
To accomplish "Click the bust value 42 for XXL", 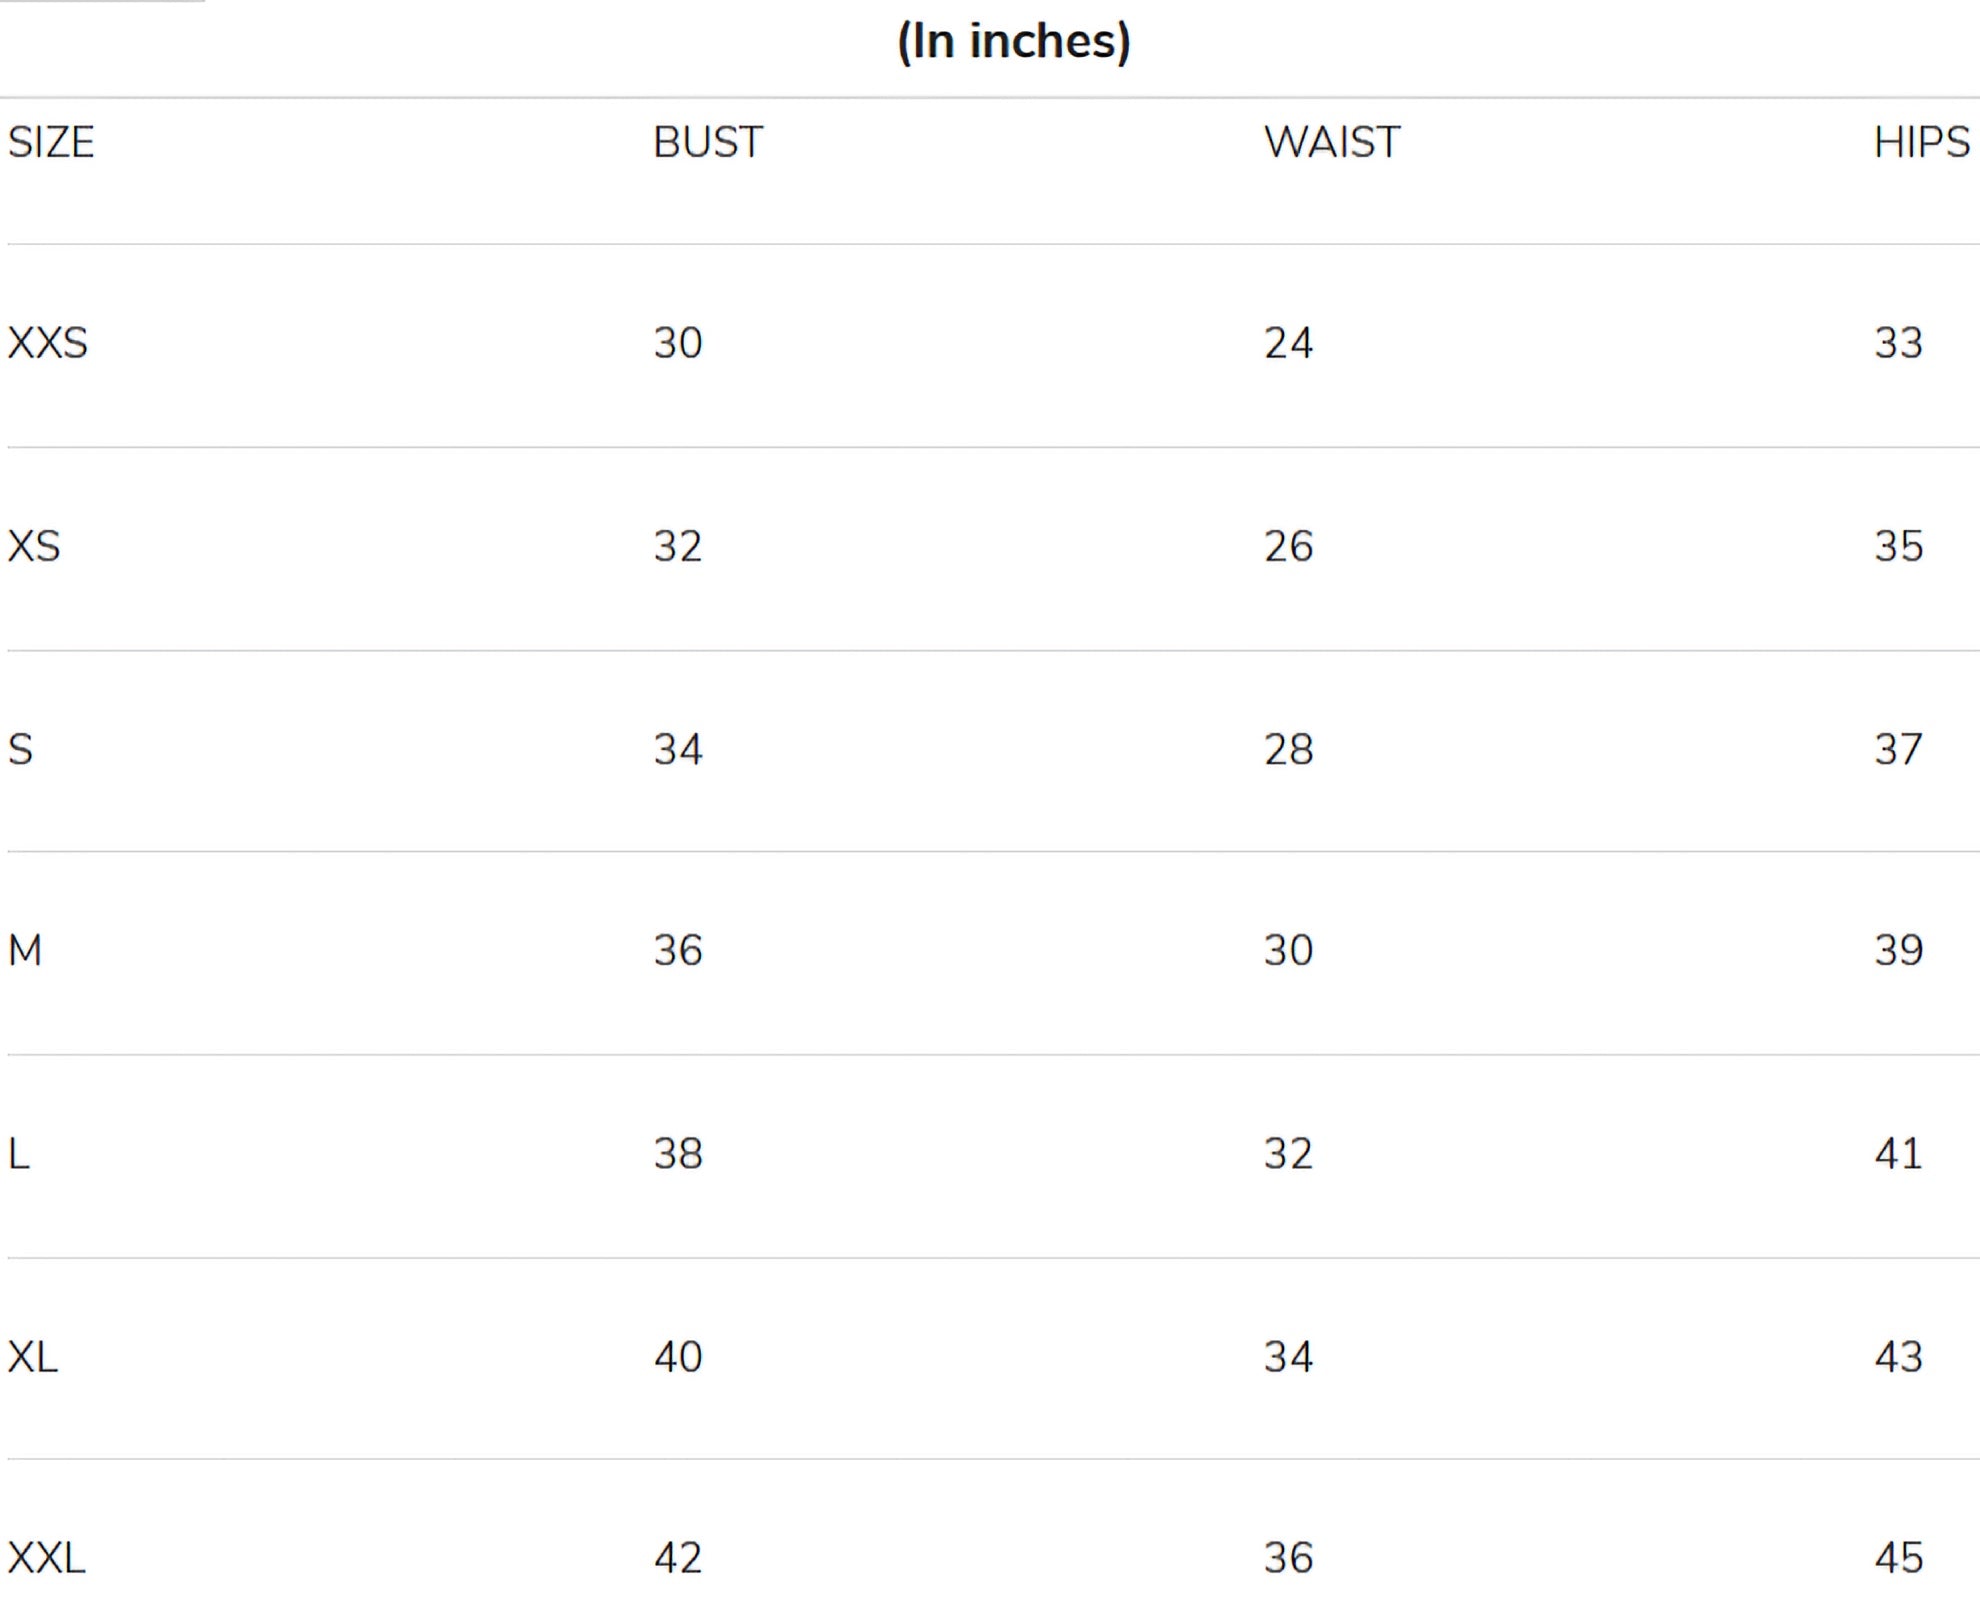I will tap(678, 1558).
